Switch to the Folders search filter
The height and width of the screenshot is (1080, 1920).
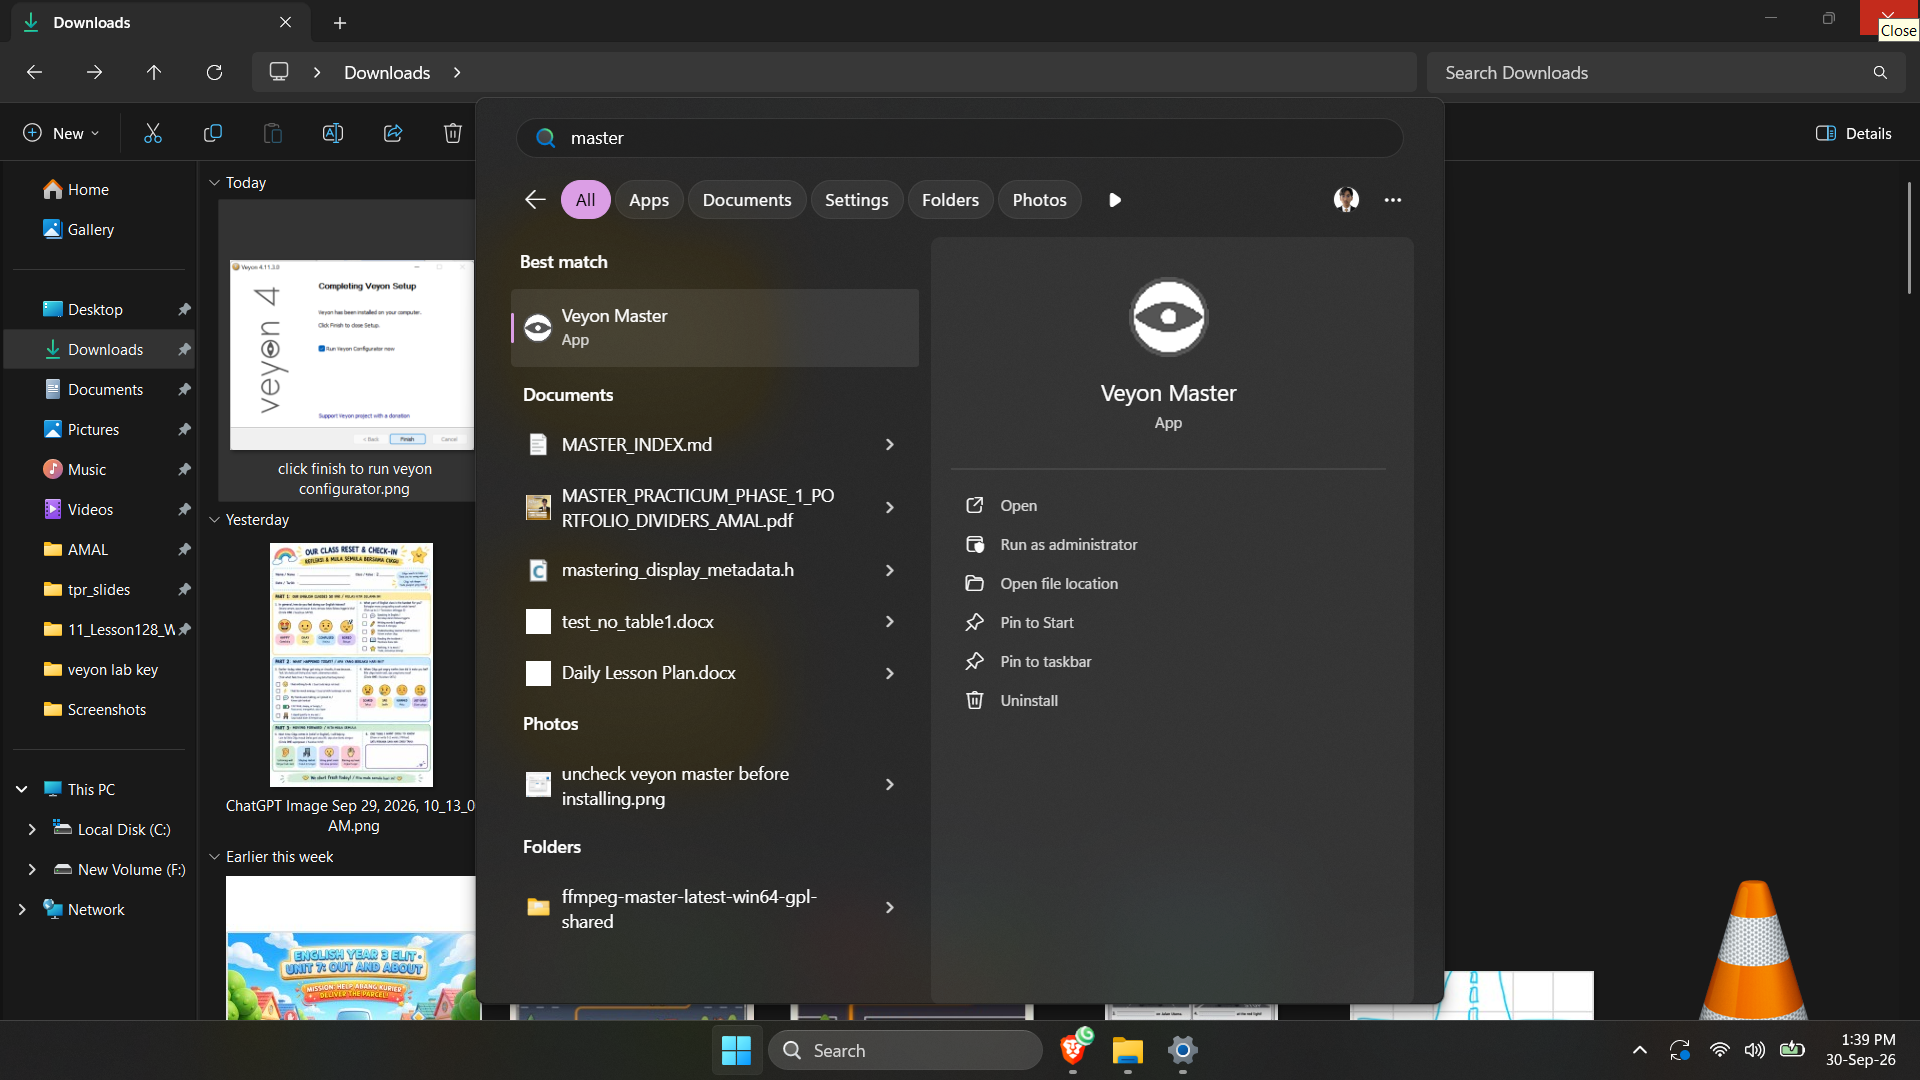pos(950,200)
